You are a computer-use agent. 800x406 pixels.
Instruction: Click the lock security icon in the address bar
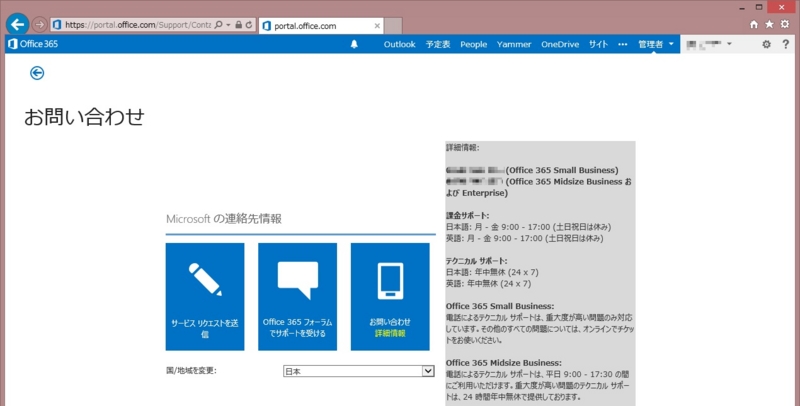pos(238,24)
